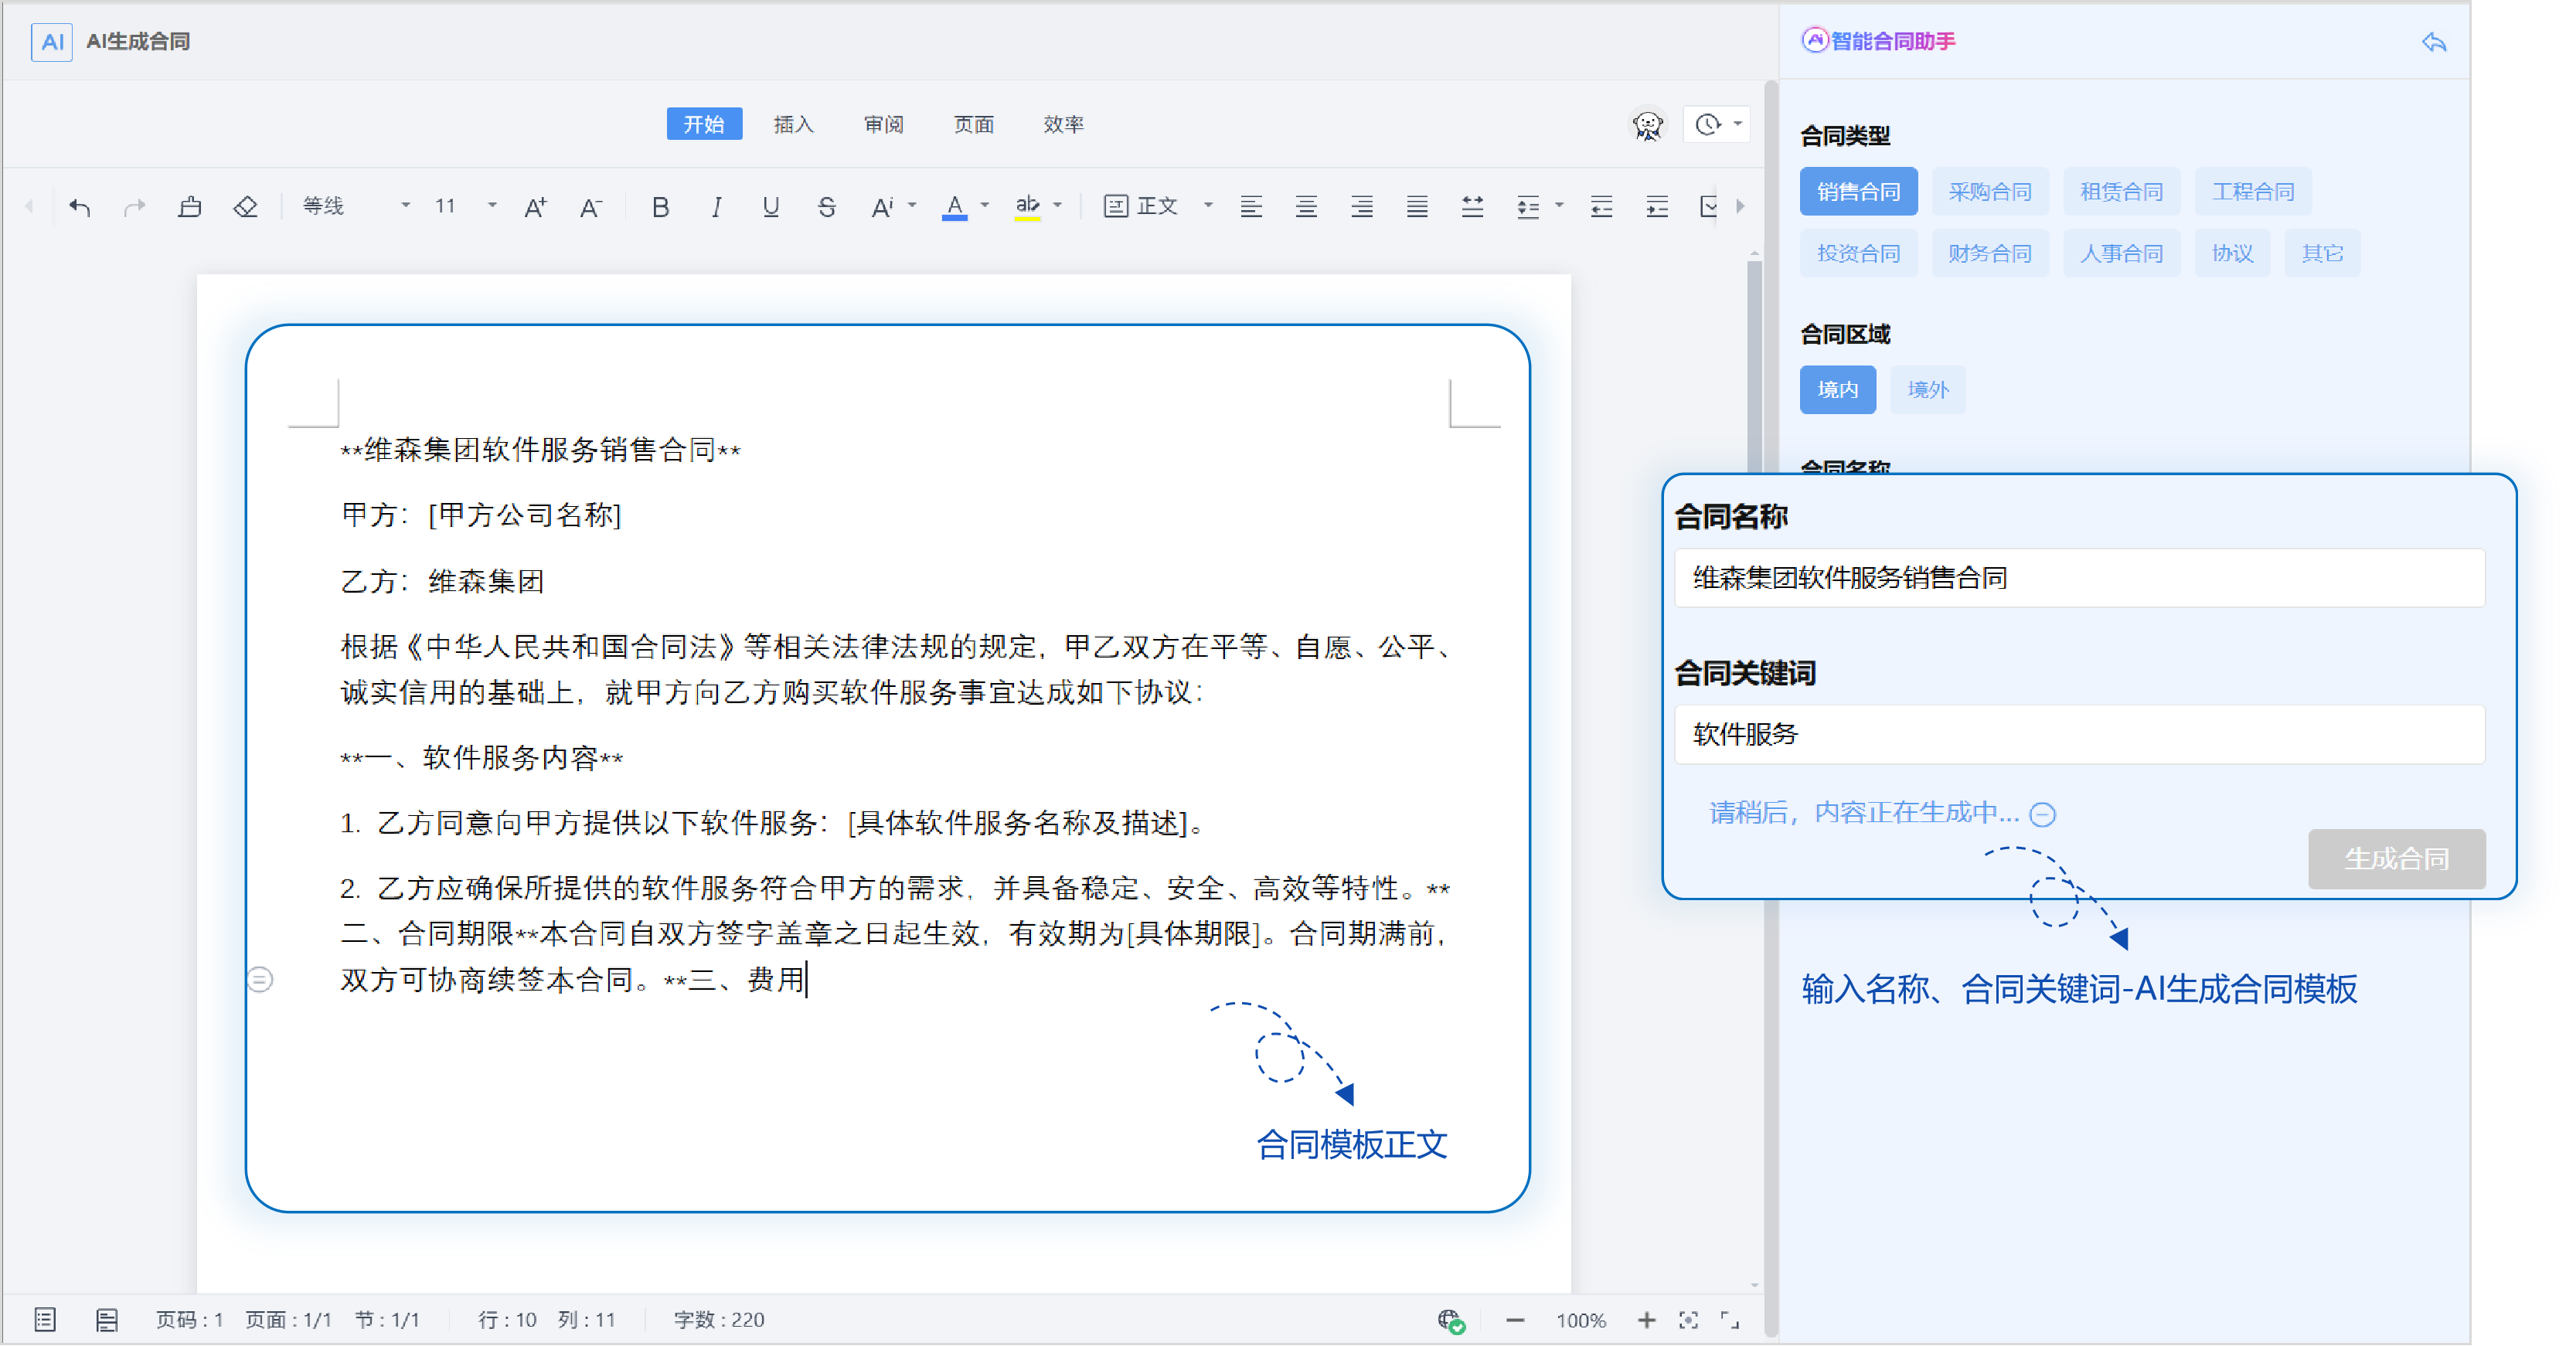The width and height of the screenshot is (2576, 1346).
Task: Click the 合同关键词 input field
Action: tap(2078, 734)
